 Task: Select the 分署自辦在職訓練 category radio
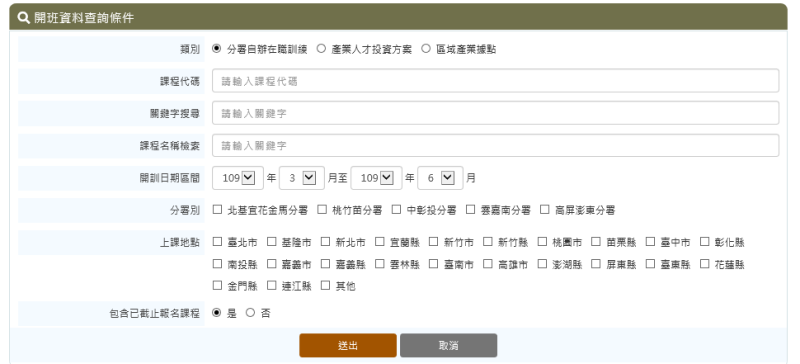(x=217, y=49)
